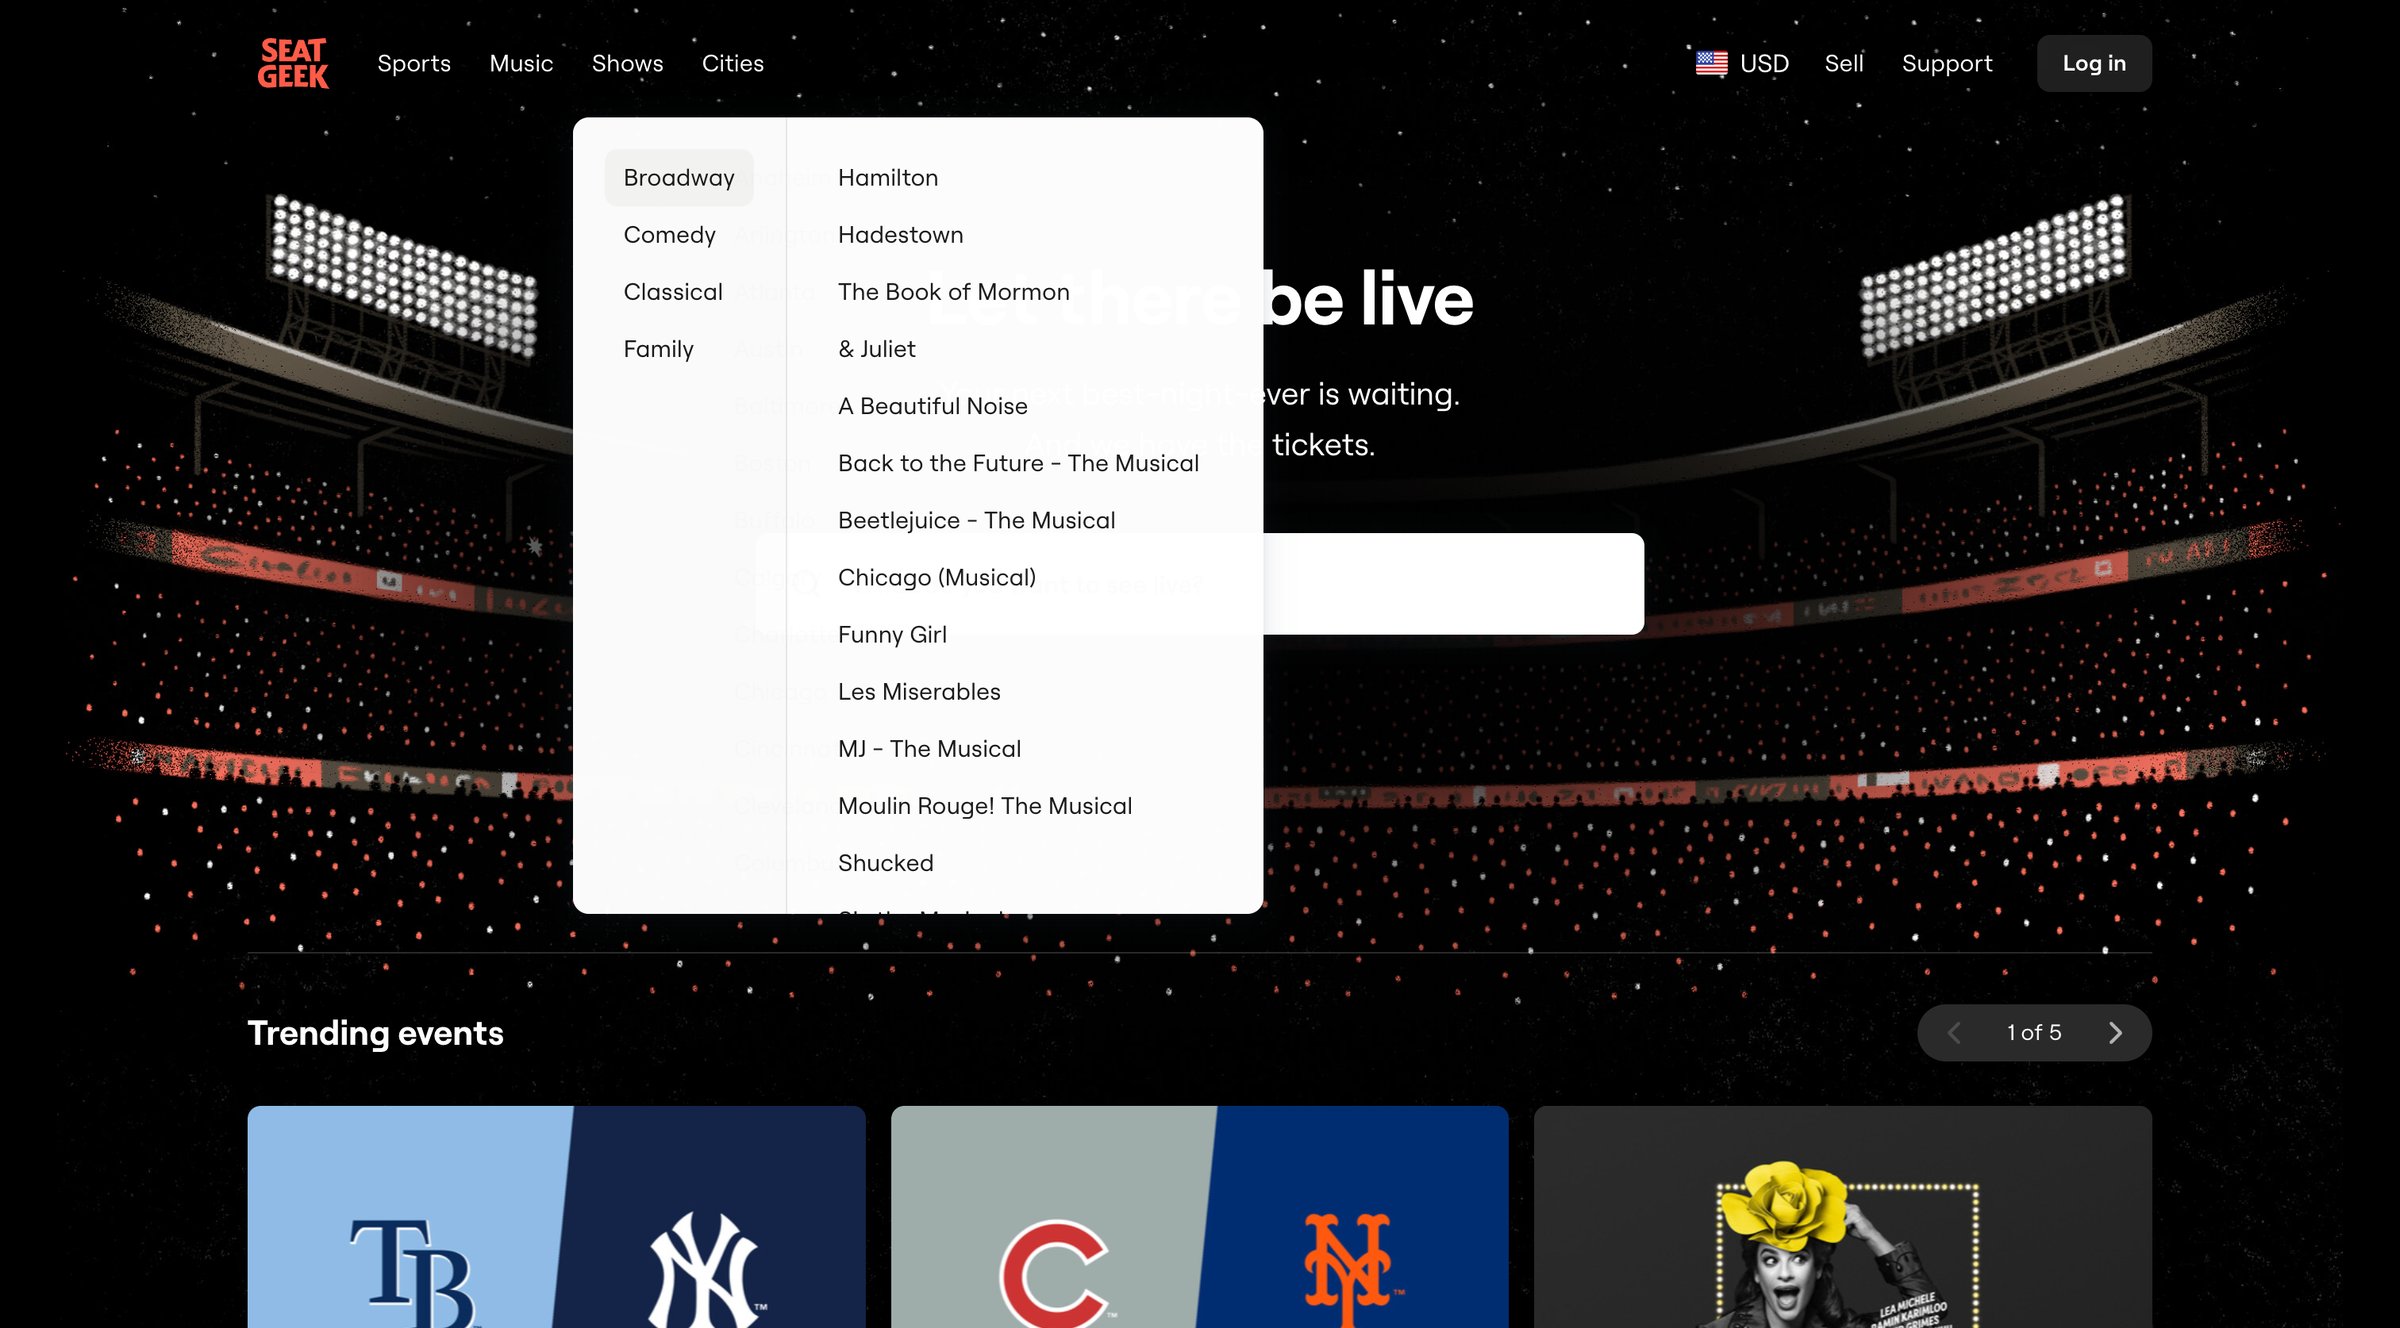Open the Support link

[x=1947, y=63]
